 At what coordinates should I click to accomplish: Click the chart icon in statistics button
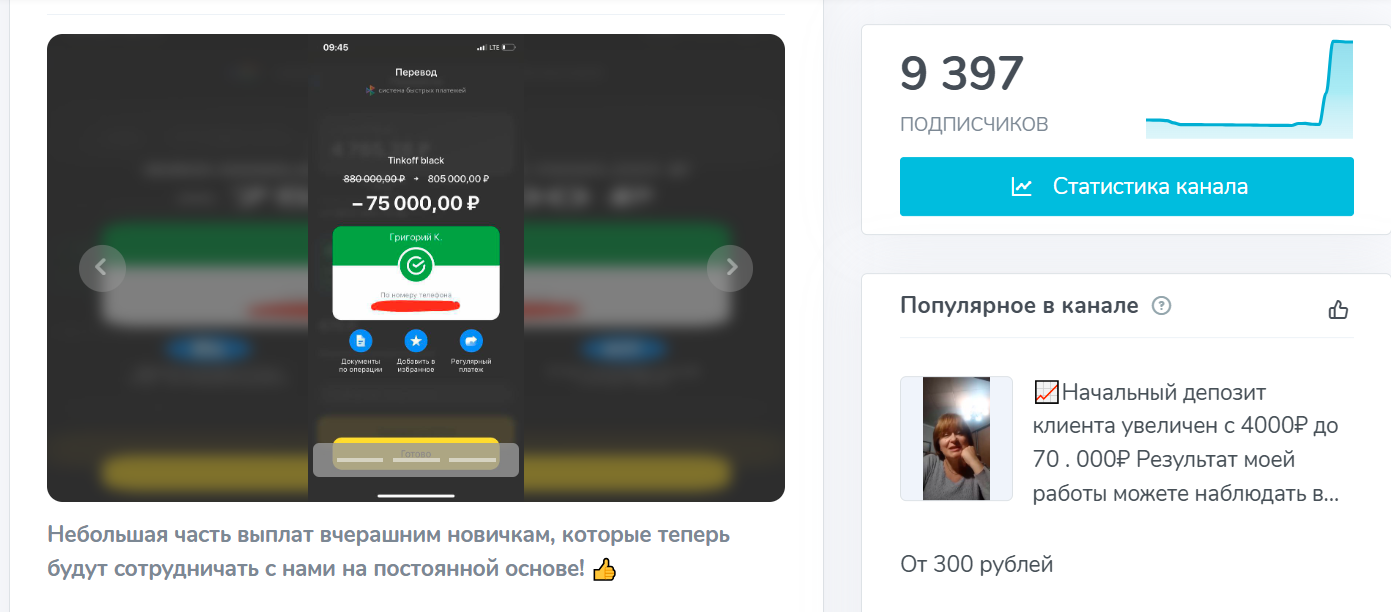[1021, 187]
